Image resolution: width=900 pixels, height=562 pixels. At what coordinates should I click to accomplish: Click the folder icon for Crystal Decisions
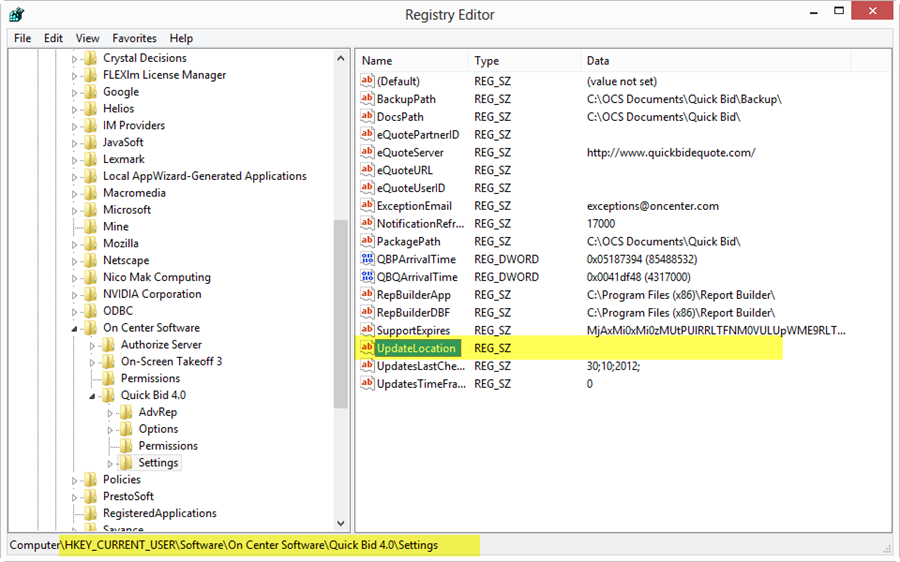pos(90,58)
